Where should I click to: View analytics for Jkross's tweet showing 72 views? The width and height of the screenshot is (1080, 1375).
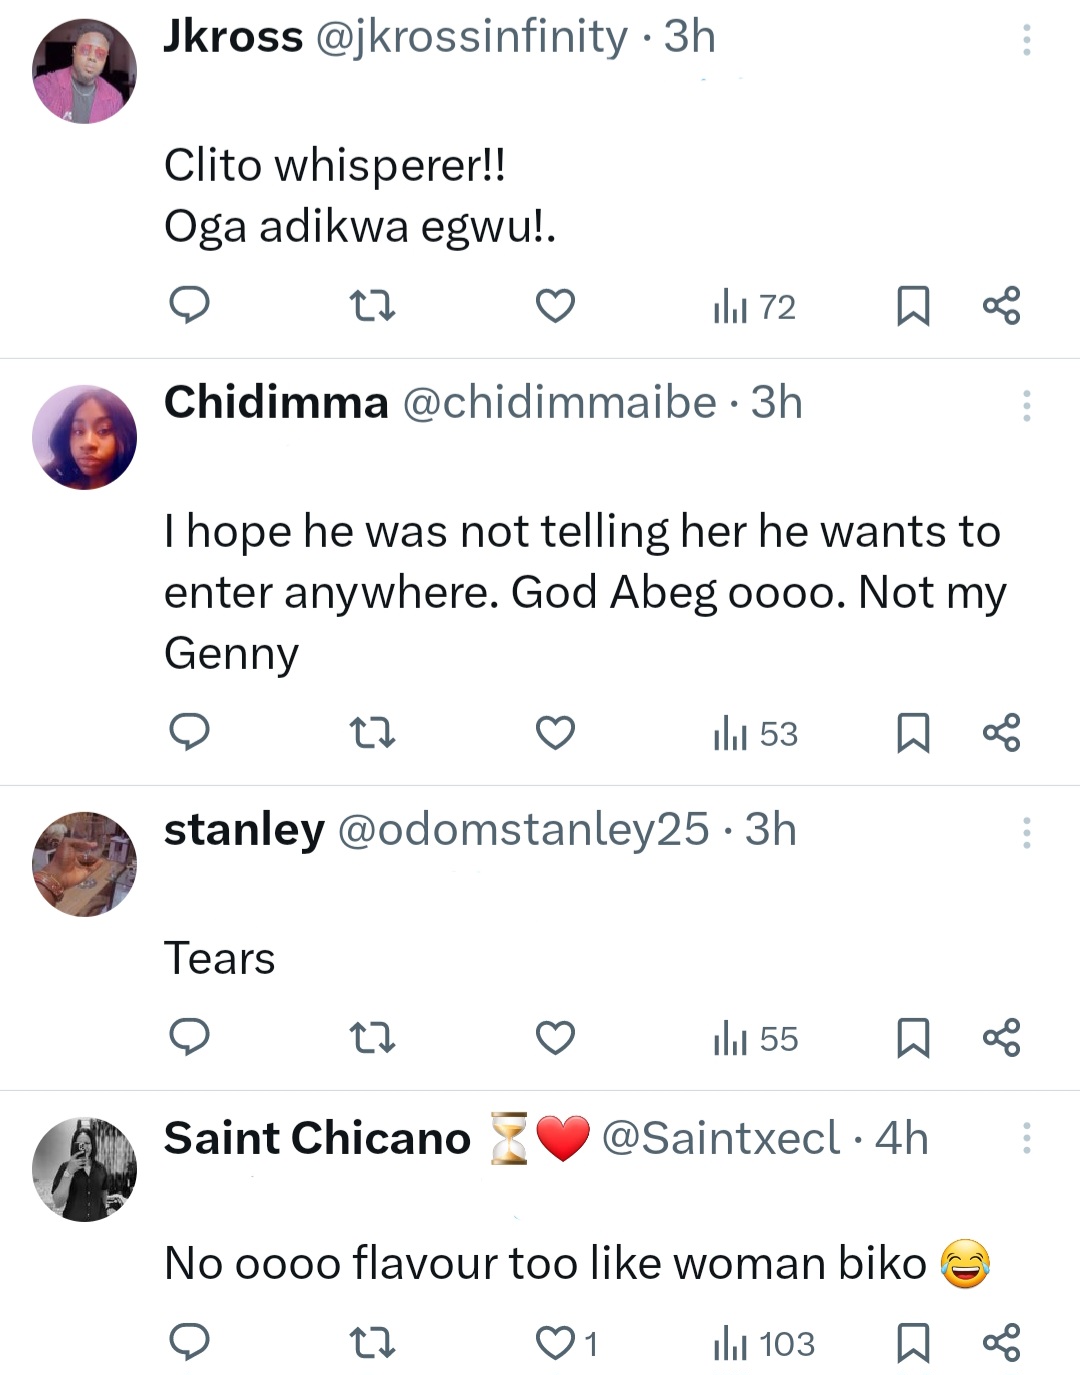(753, 307)
